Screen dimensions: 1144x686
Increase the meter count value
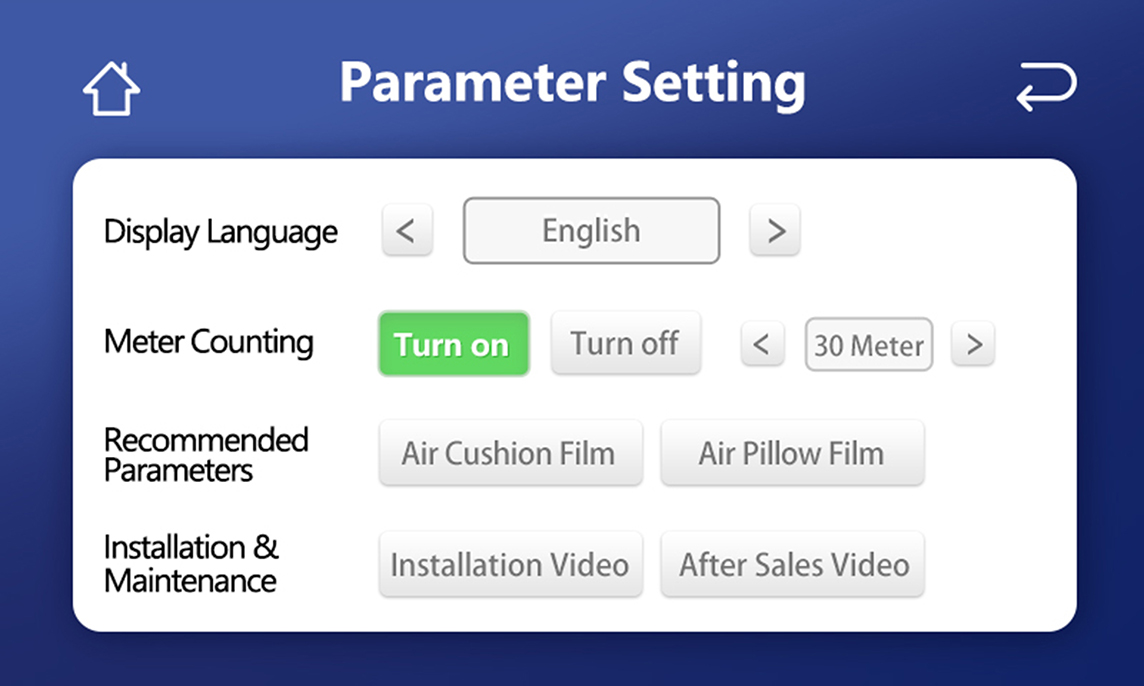973,345
